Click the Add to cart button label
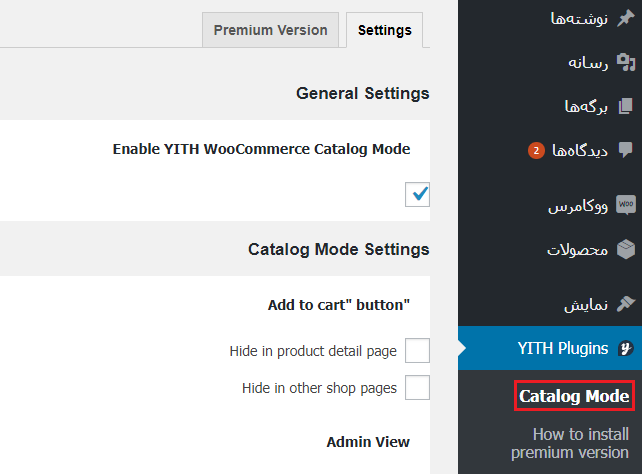The image size is (642, 474). point(339,305)
